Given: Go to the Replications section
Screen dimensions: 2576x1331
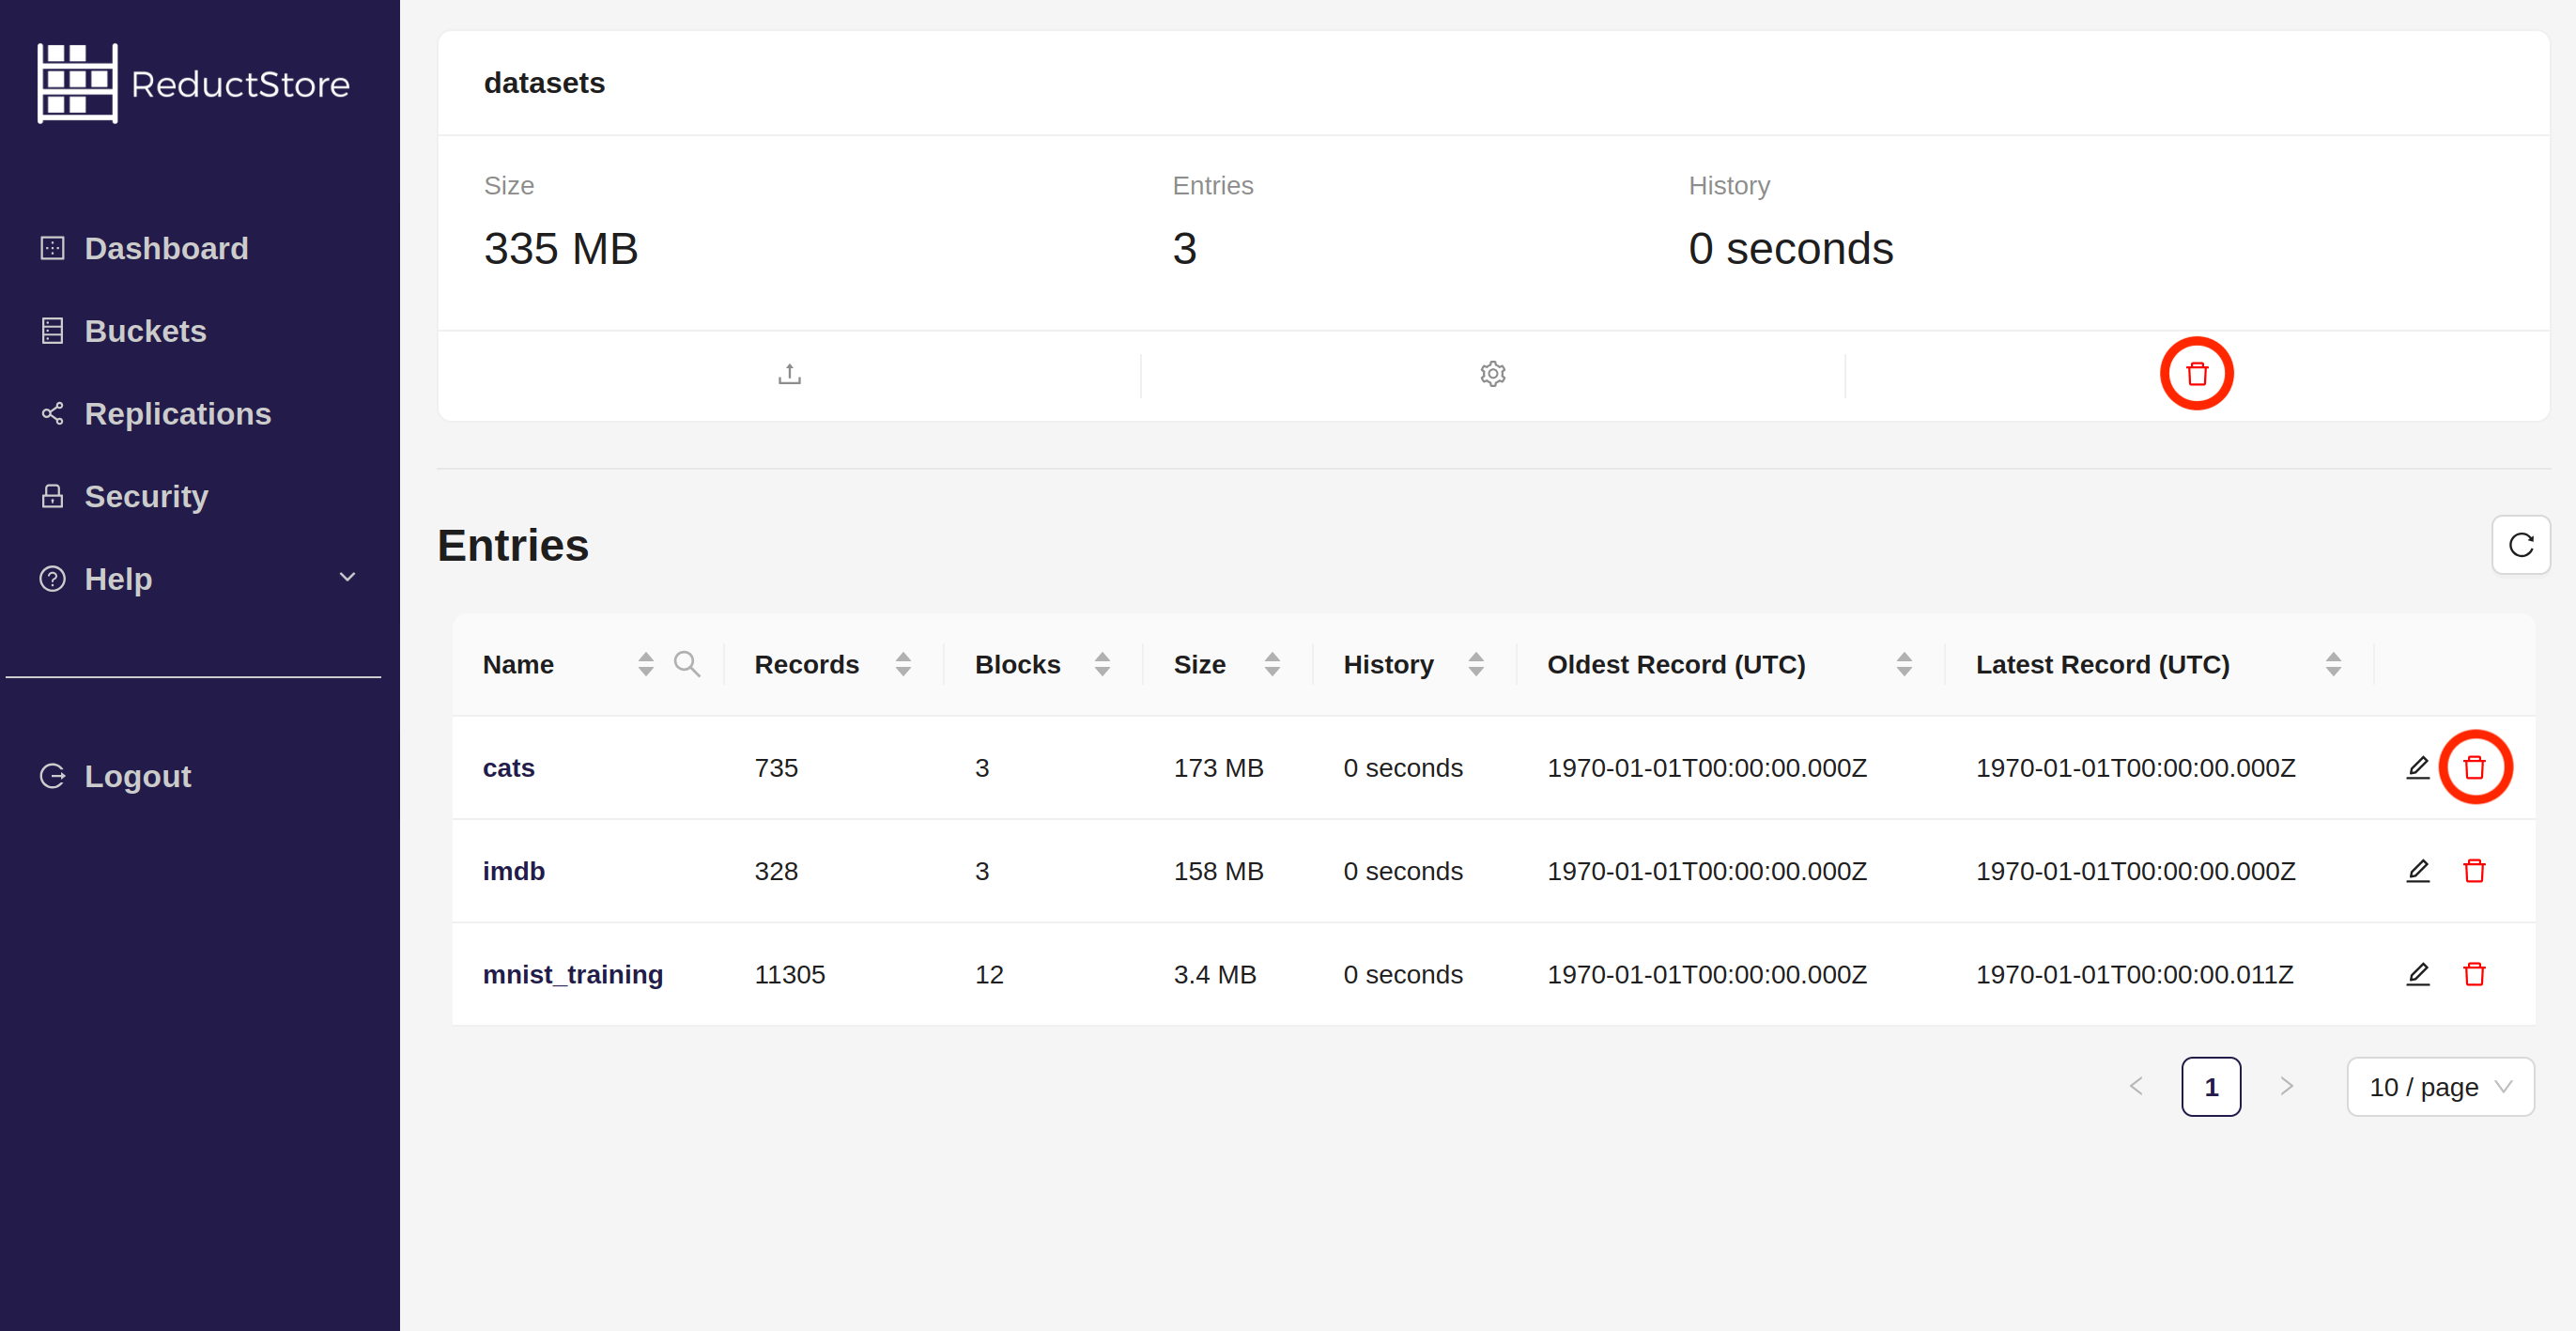Looking at the screenshot, I should click(x=177, y=414).
